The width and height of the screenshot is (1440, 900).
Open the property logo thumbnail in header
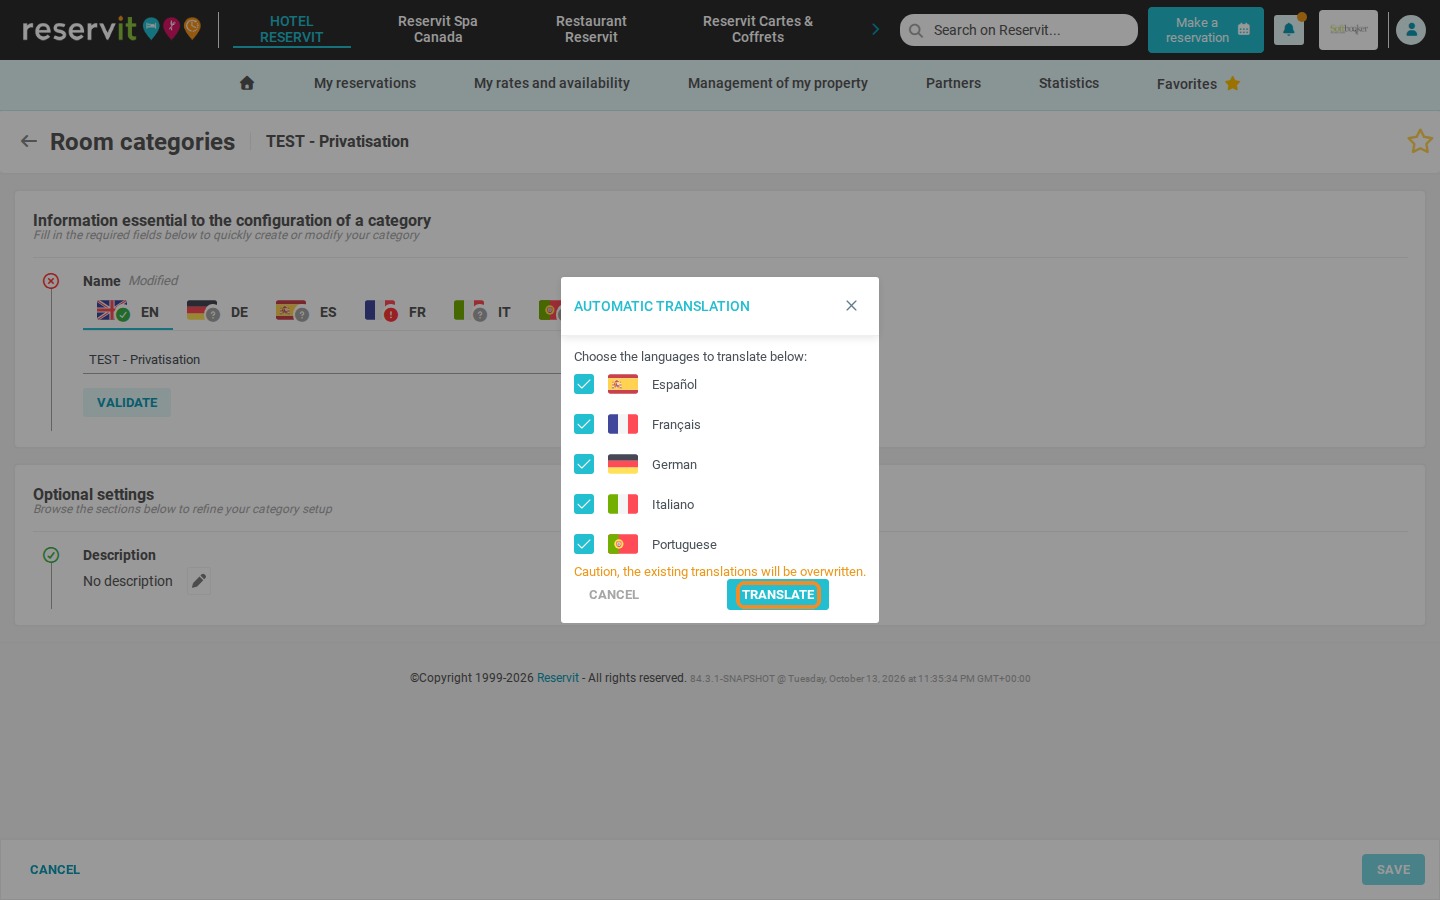click(x=1348, y=30)
